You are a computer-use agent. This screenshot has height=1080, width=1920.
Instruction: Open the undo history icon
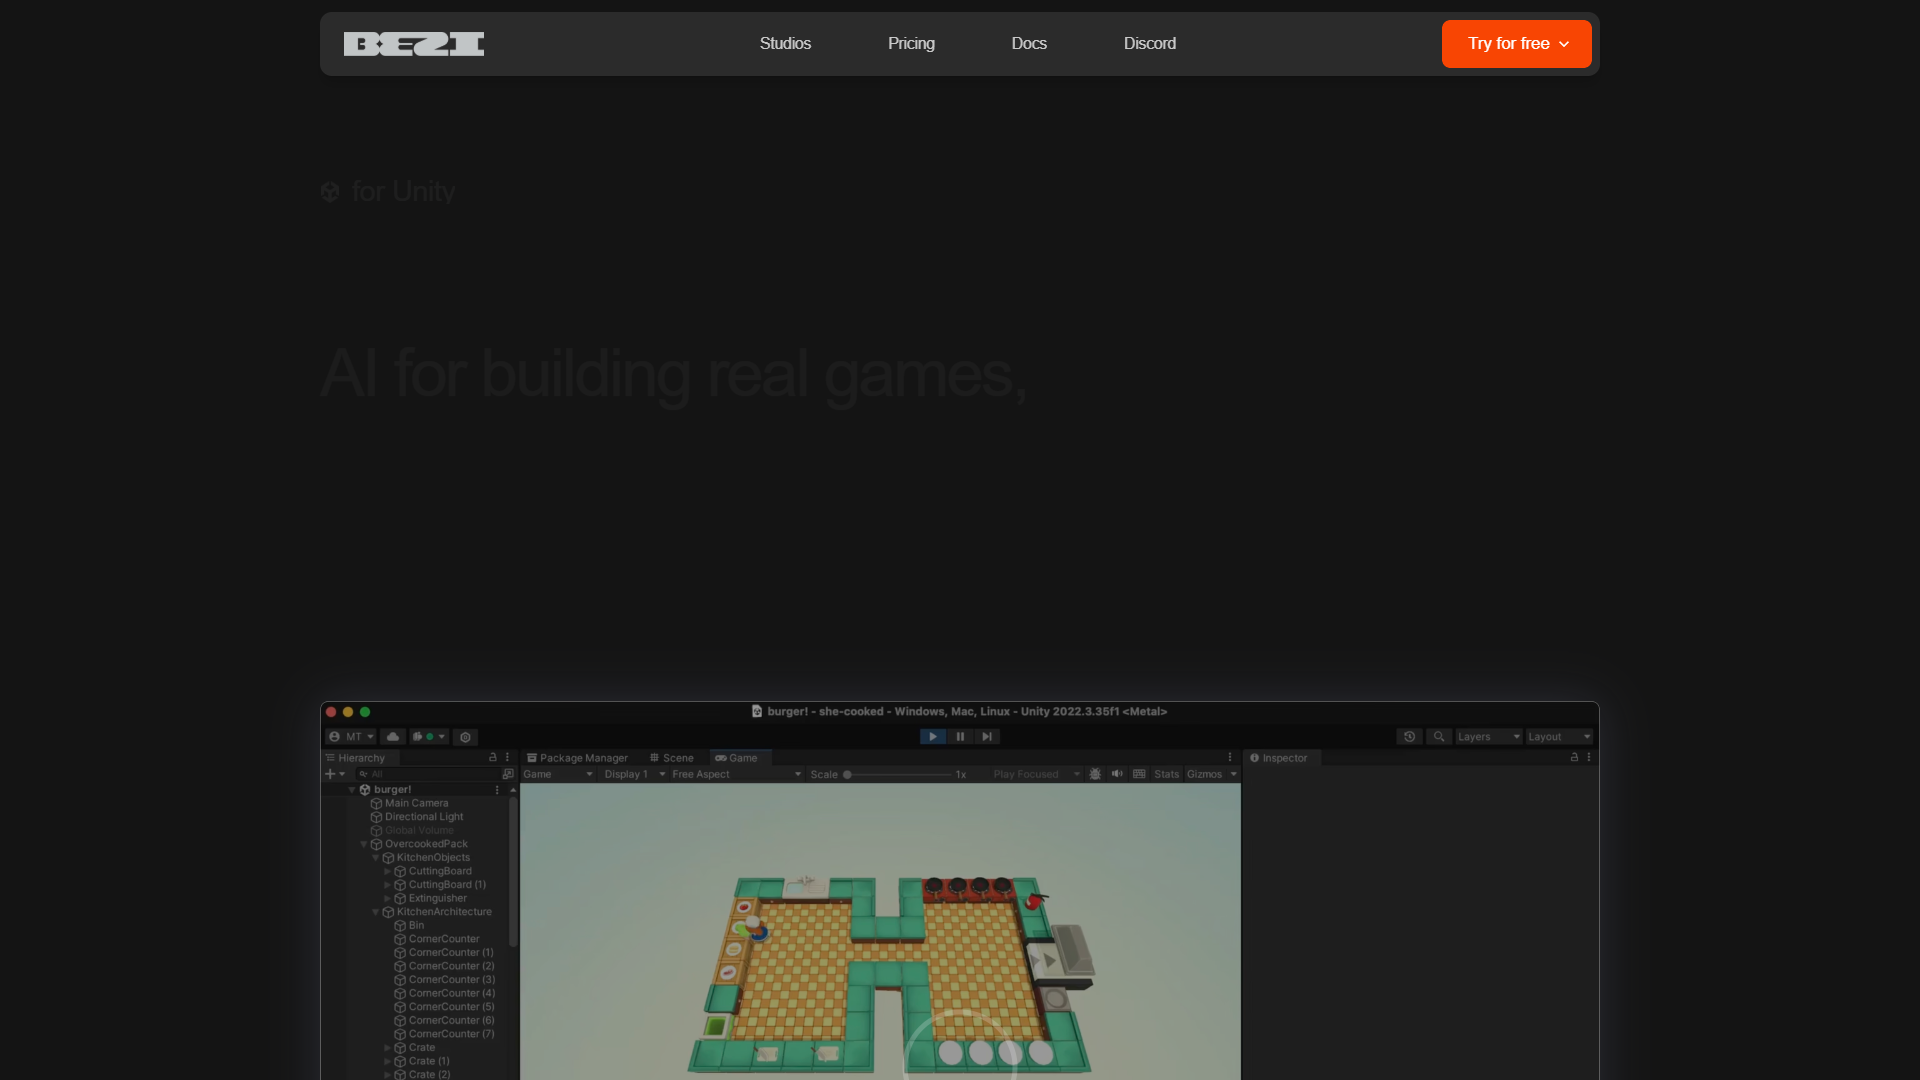pos(1409,737)
